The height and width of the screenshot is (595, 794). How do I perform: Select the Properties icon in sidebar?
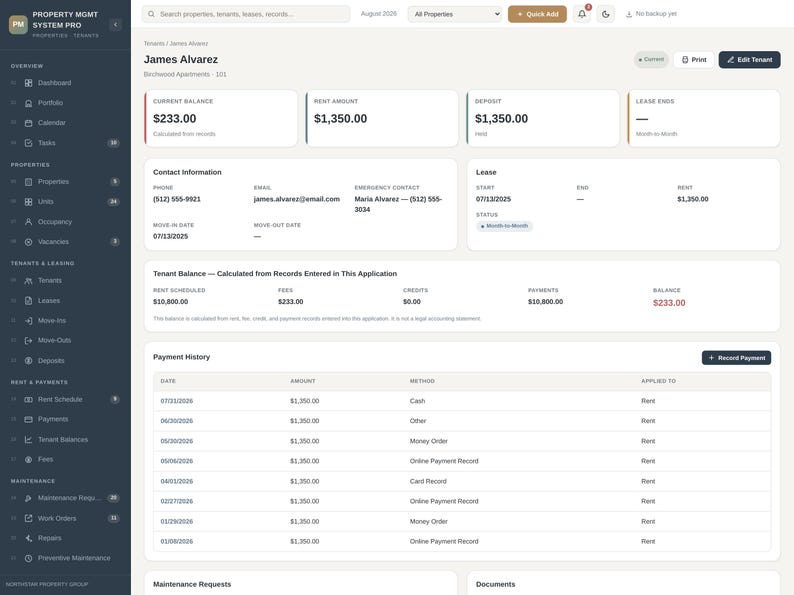tap(28, 182)
